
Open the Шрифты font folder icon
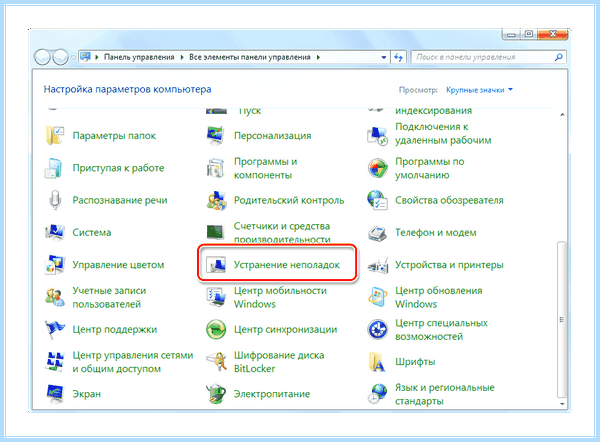point(377,362)
